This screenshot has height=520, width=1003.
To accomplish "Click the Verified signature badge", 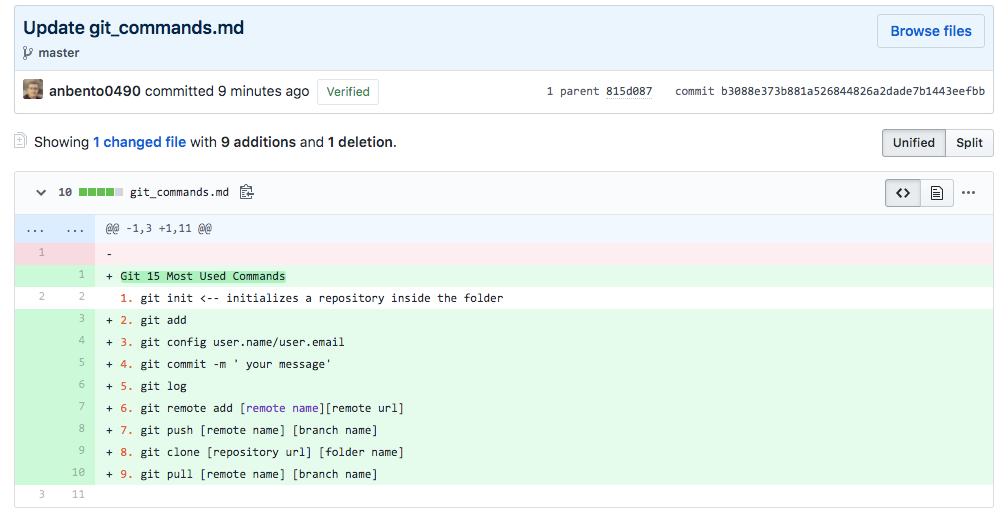I will [348, 91].
